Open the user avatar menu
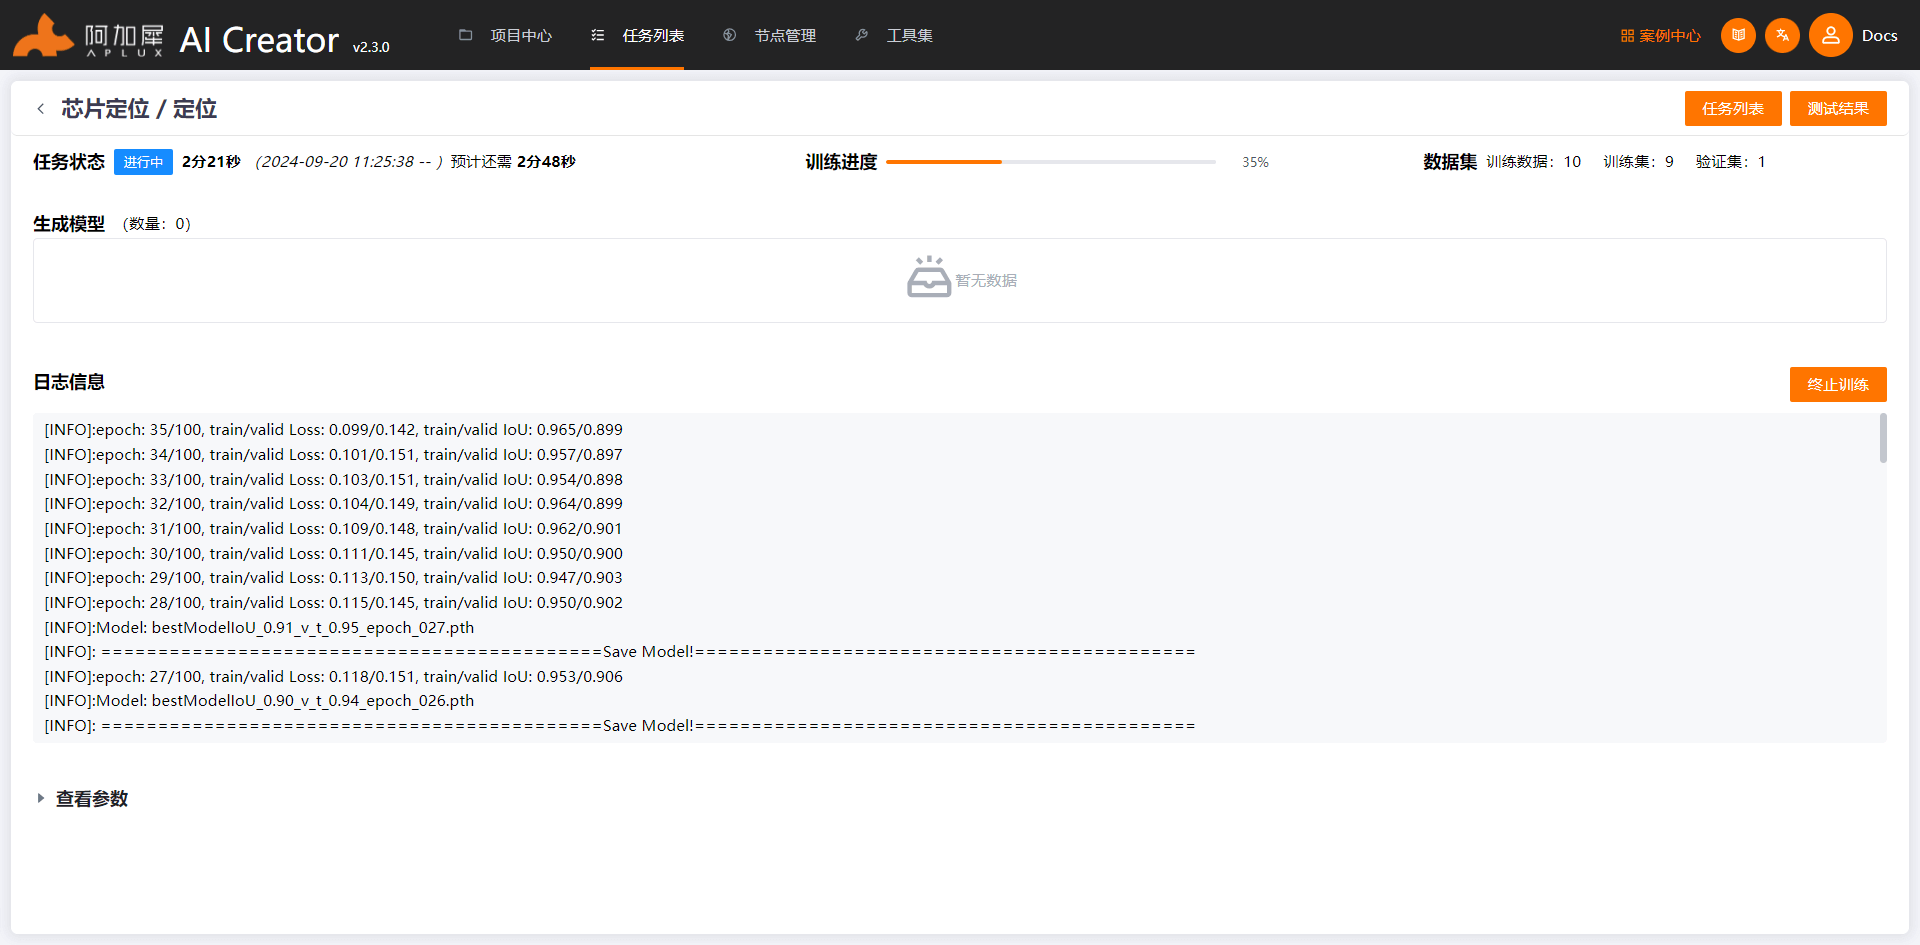The height and width of the screenshot is (945, 1920). click(1830, 35)
